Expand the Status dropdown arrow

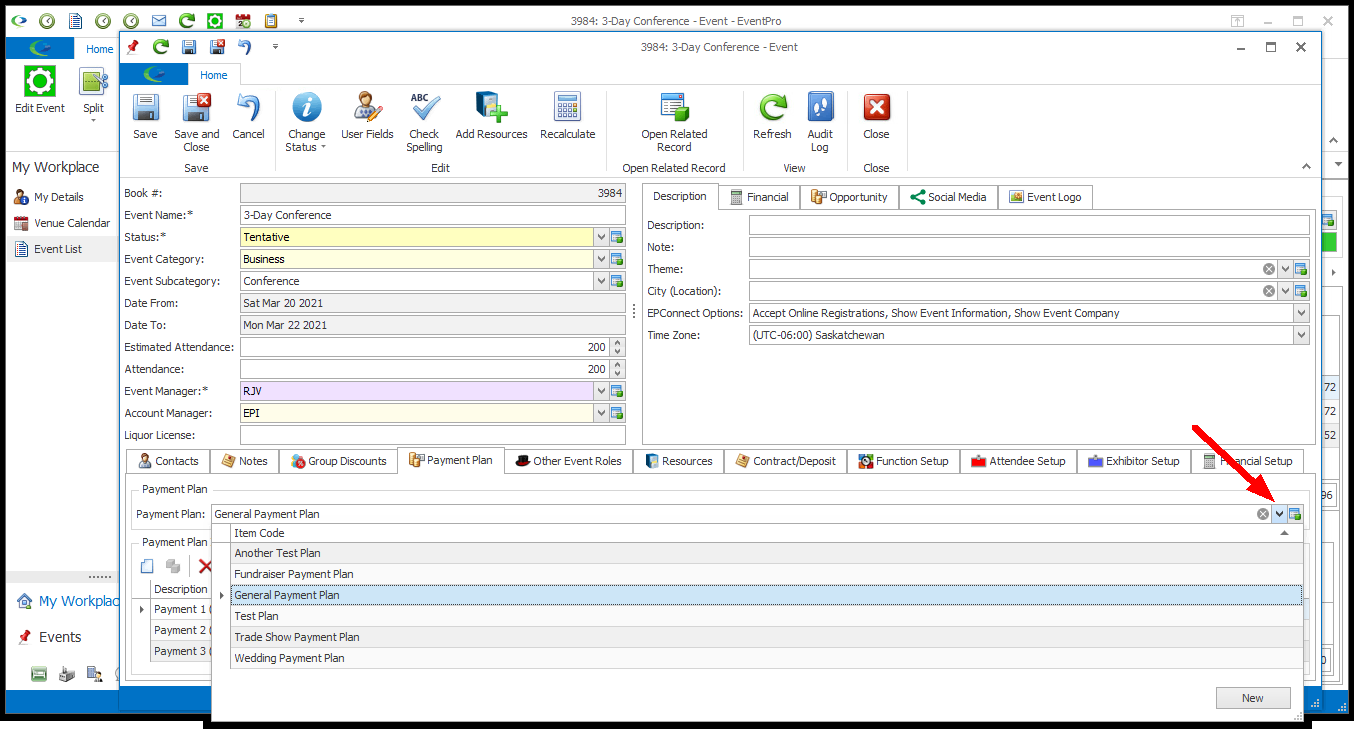point(601,237)
